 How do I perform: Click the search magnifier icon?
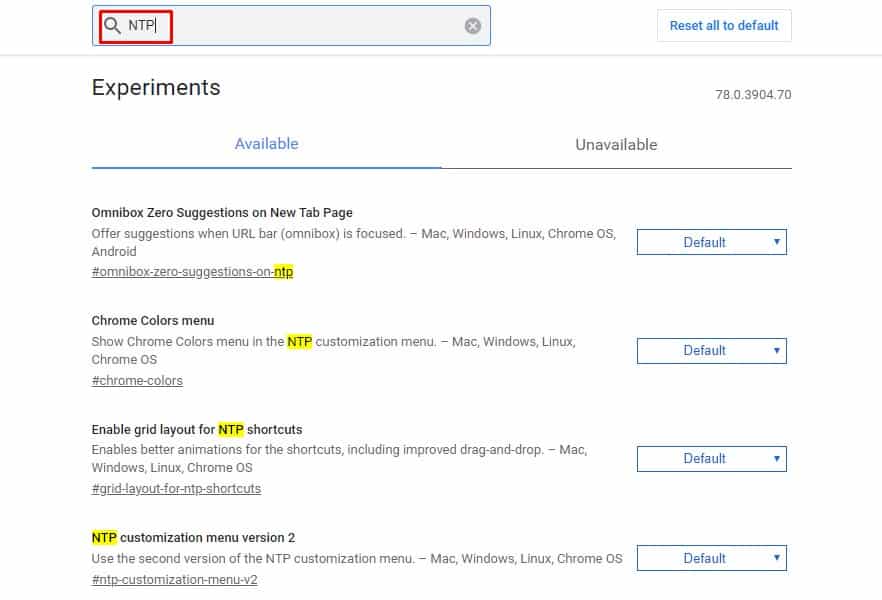click(112, 25)
